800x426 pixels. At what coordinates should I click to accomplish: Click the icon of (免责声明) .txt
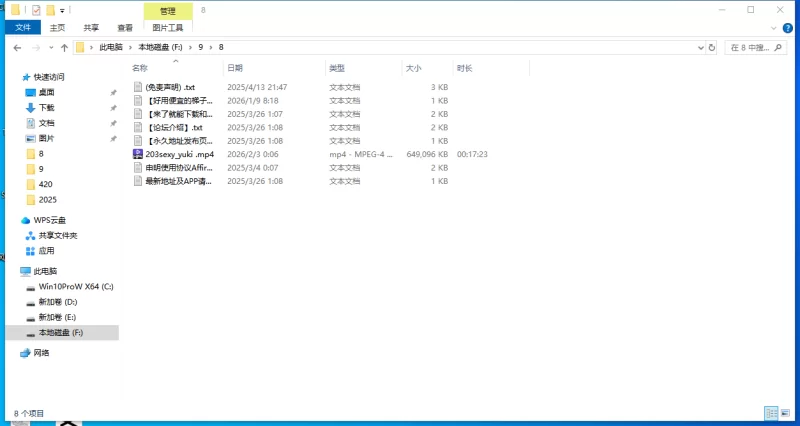click(137, 87)
